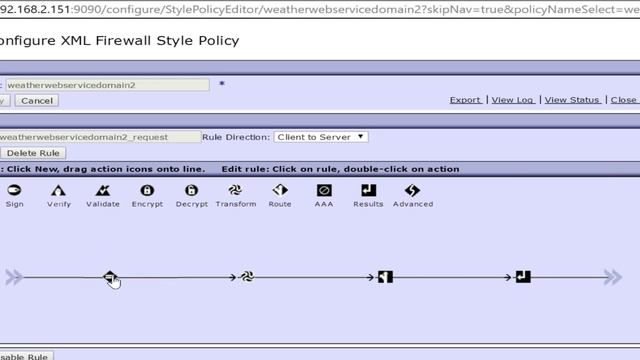The width and height of the screenshot is (640, 360).
Task: Click the Delete Rule button
Action: [x=33, y=153]
